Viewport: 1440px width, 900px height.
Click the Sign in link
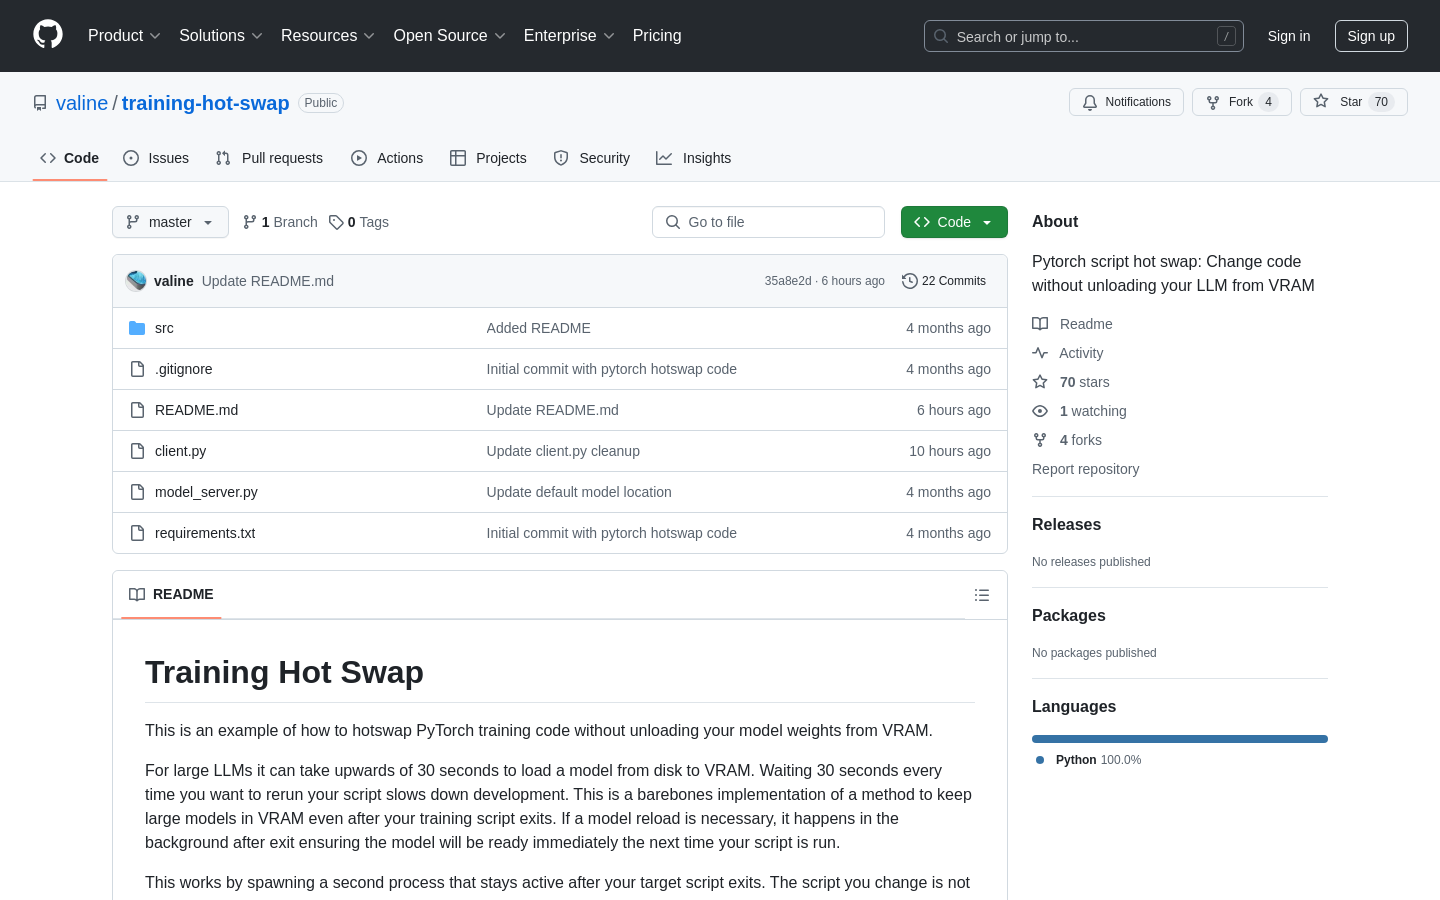[x=1288, y=36]
